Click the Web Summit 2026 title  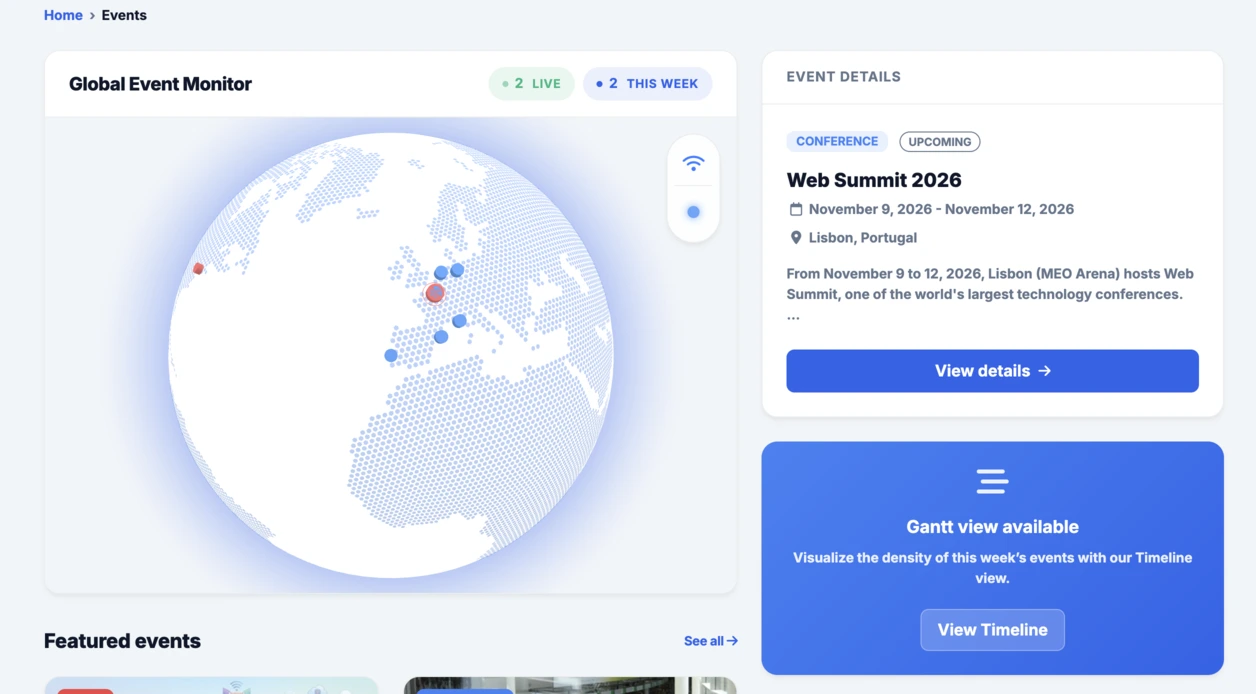click(x=874, y=180)
